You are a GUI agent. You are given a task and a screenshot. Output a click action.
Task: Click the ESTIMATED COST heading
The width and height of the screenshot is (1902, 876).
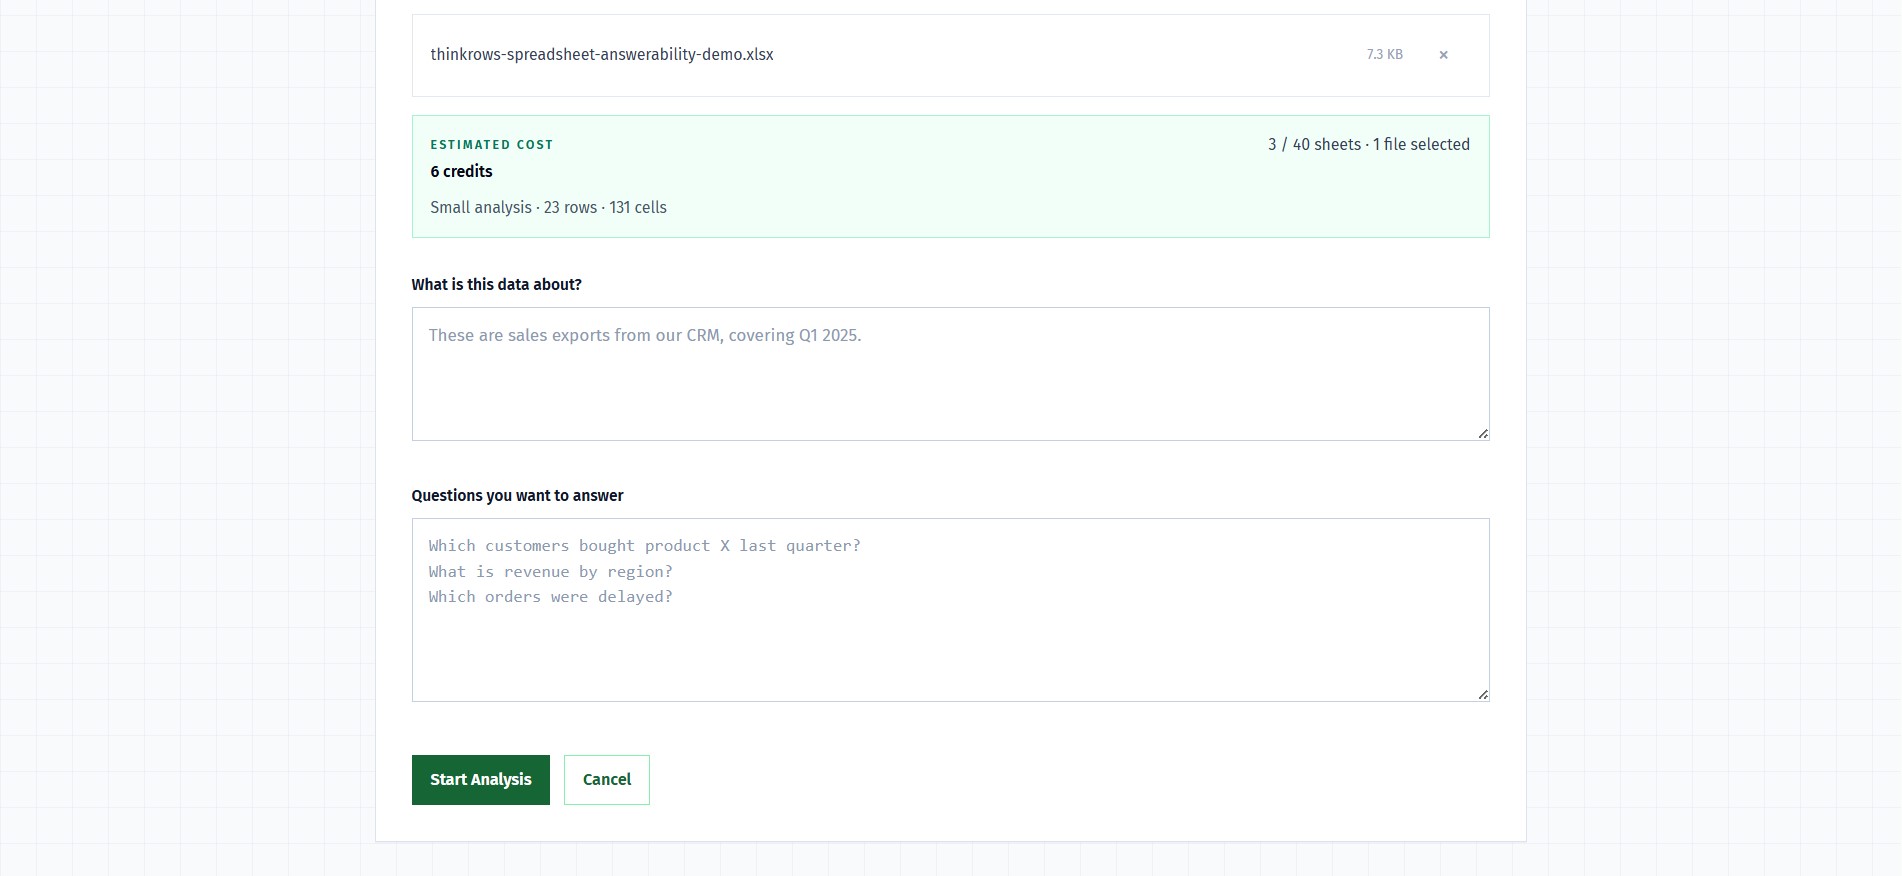tap(492, 145)
